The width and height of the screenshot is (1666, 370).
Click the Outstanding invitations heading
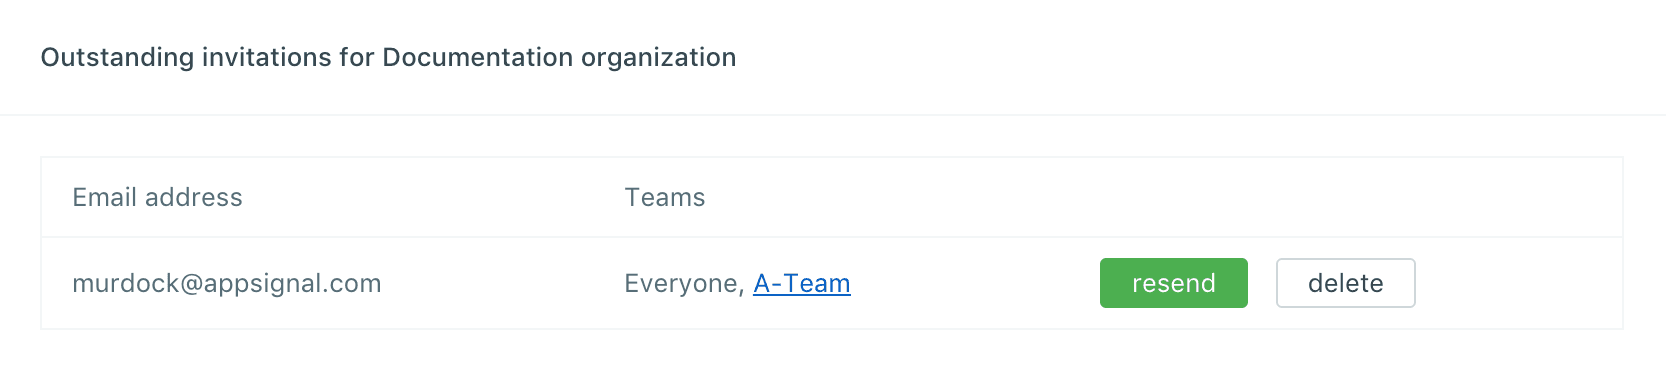click(x=388, y=57)
